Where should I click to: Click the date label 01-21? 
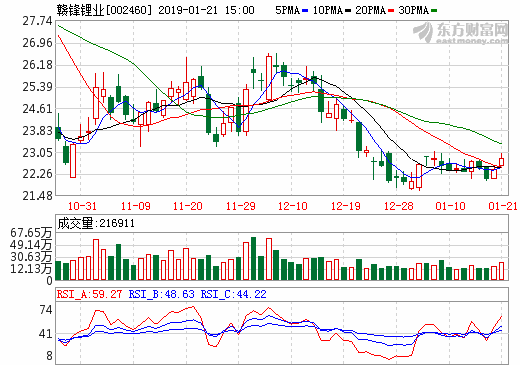click(503, 206)
